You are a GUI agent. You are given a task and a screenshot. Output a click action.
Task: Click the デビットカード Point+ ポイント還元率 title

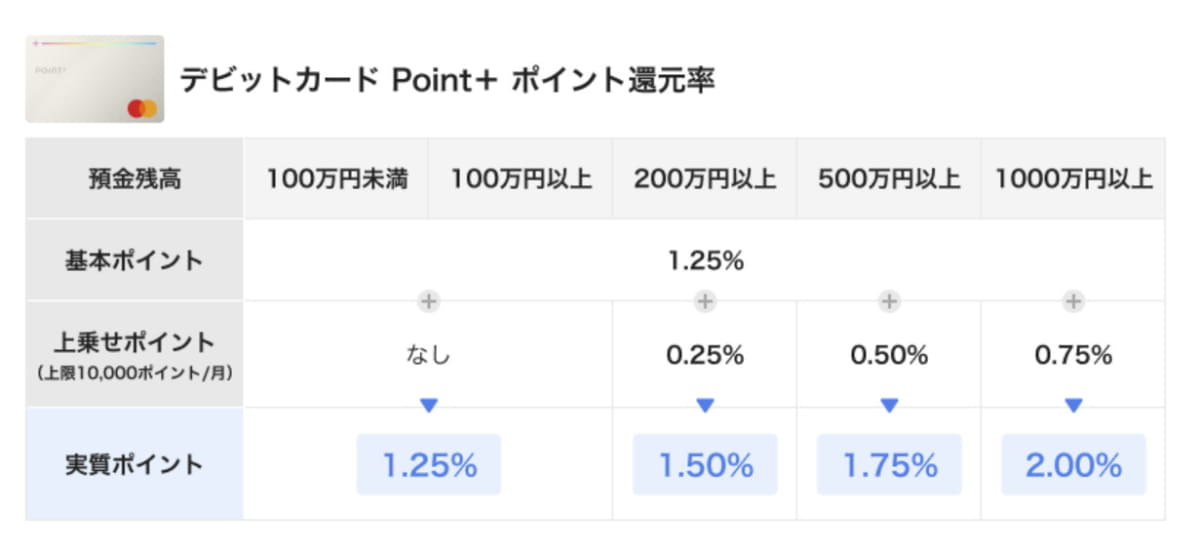click(446, 80)
